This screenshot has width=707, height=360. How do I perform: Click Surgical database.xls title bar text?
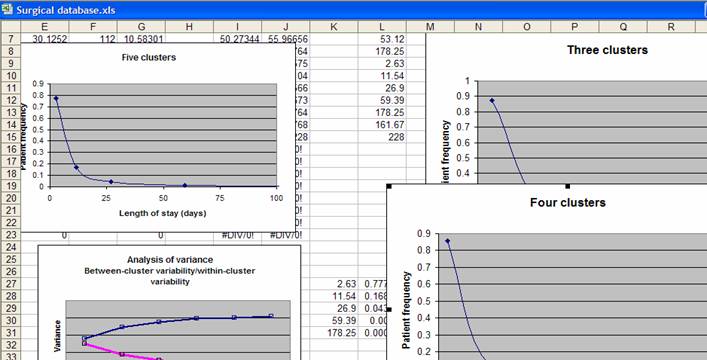(x=66, y=10)
